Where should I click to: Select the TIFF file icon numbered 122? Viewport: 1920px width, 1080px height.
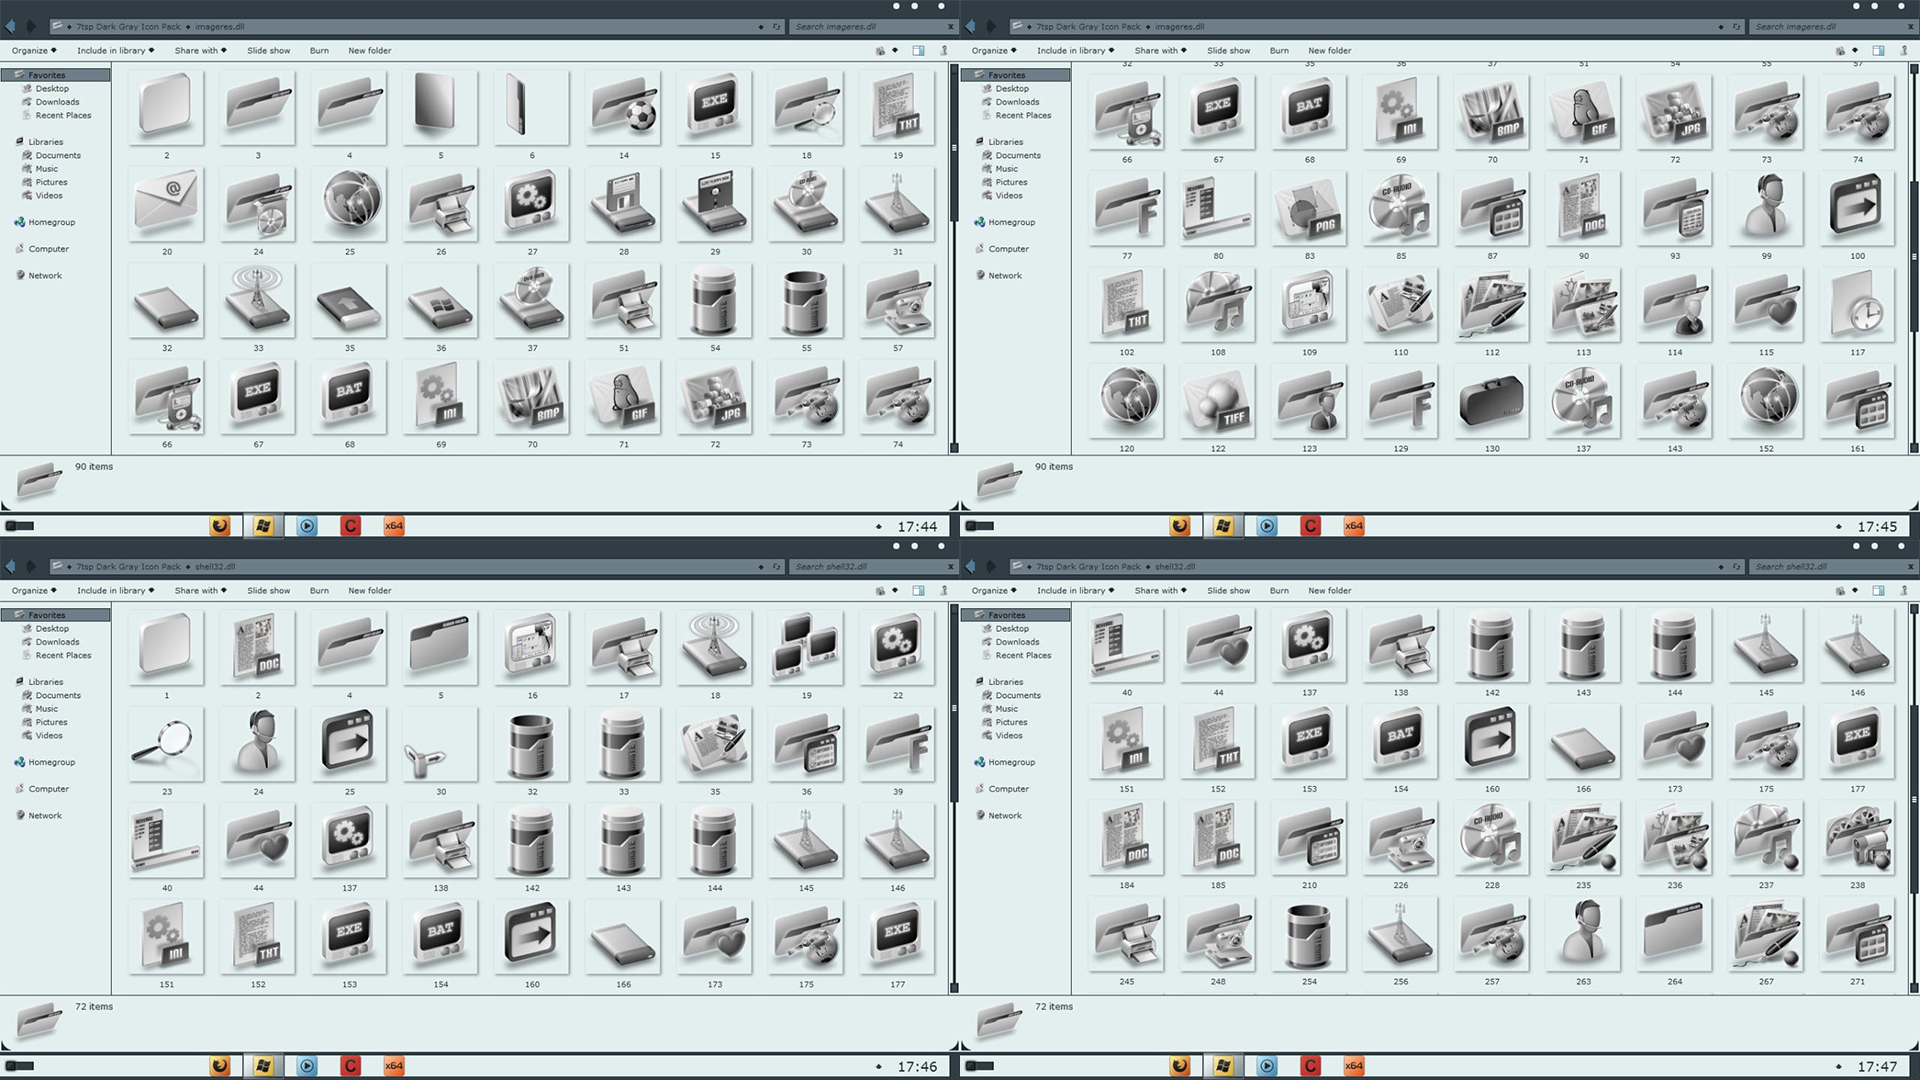pyautogui.click(x=1217, y=401)
